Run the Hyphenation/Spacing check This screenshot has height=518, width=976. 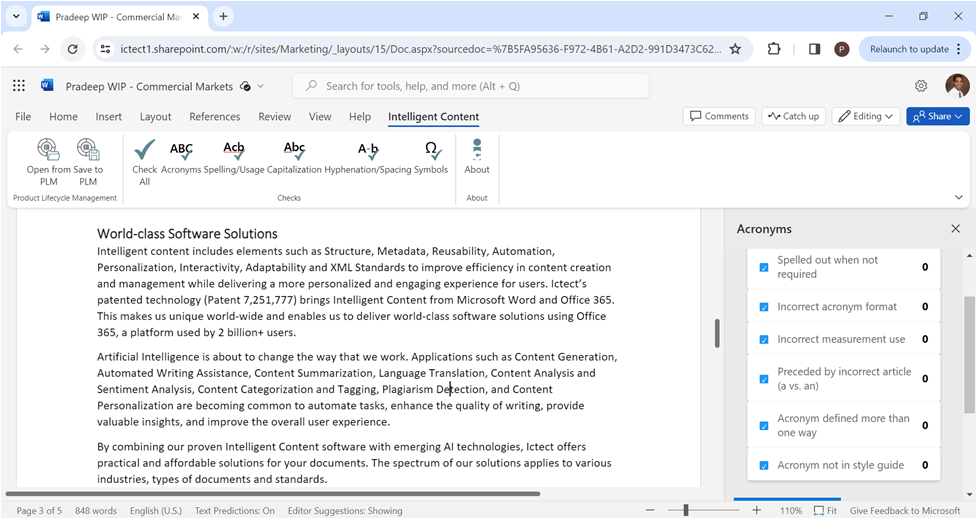point(368,157)
